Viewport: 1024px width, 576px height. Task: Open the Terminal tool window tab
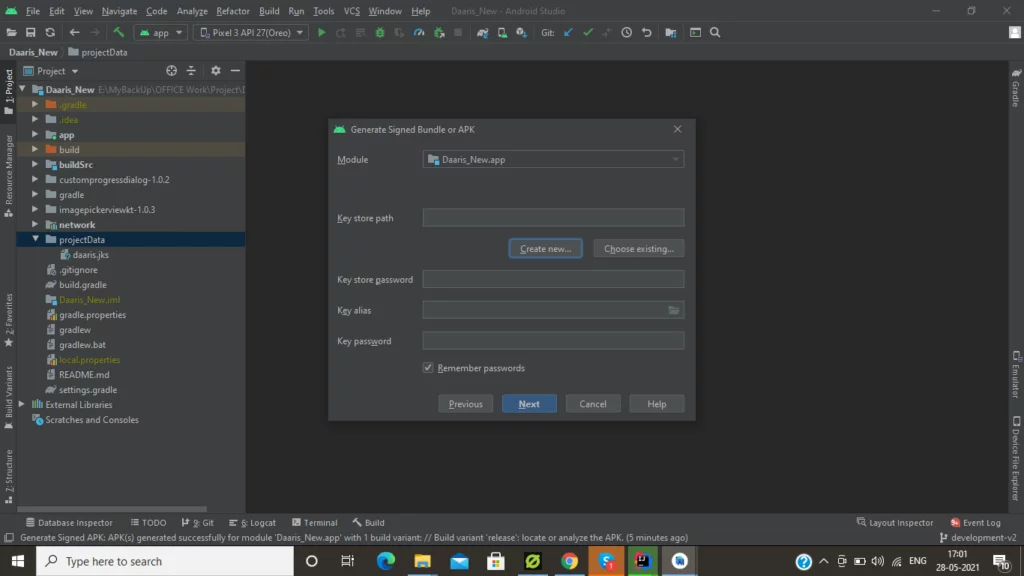(x=314, y=523)
